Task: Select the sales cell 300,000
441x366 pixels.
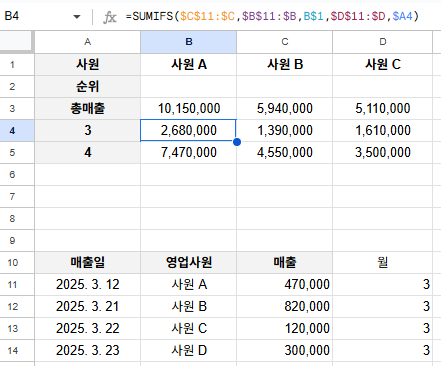Action: (x=285, y=350)
